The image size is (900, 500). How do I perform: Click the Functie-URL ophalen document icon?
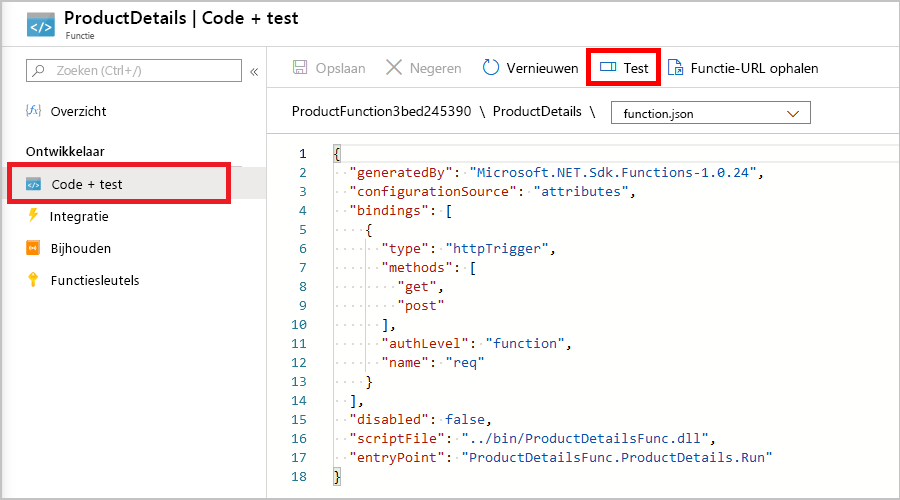[676, 68]
